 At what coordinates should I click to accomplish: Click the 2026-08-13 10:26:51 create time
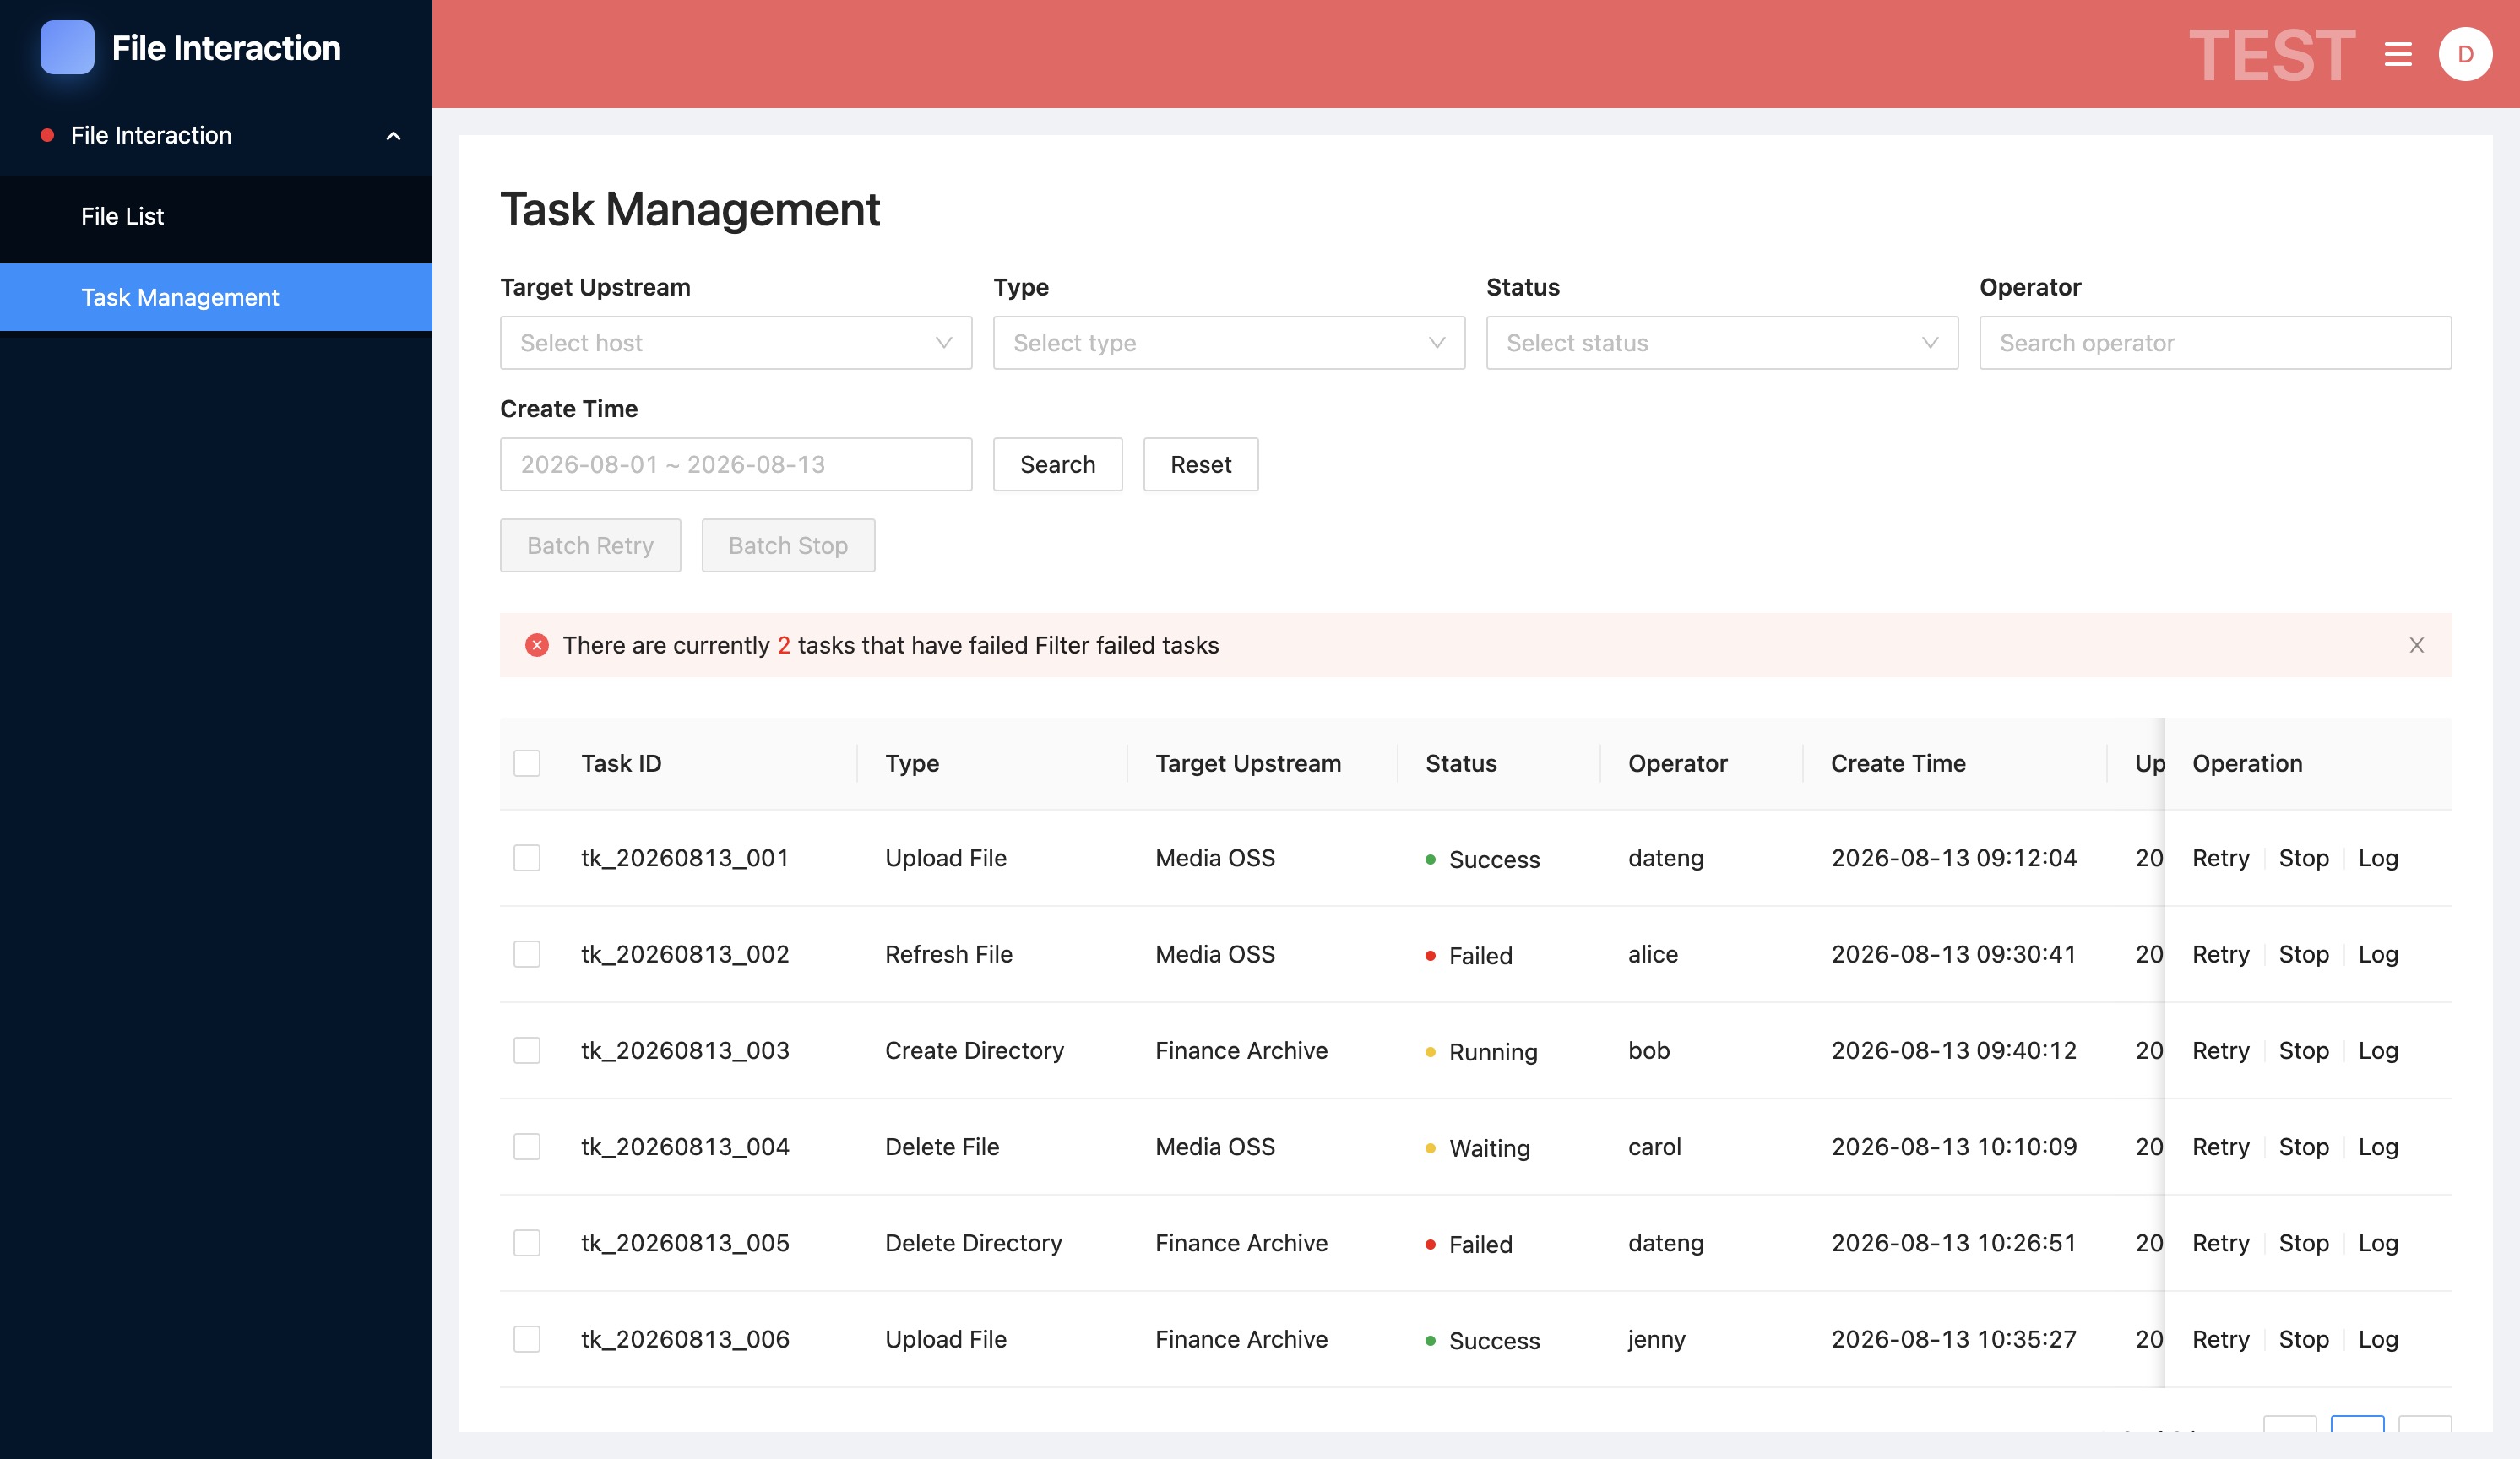tap(1953, 1243)
